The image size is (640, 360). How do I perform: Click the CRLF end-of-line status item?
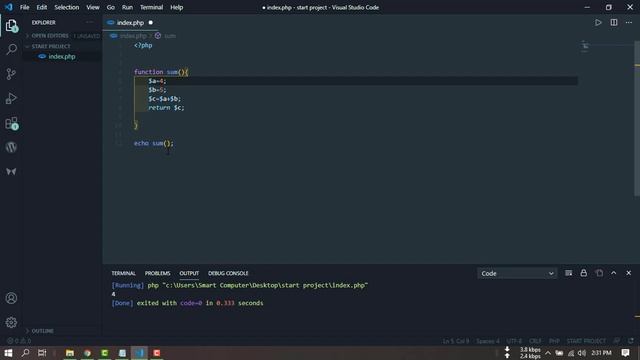[x=535, y=341]
